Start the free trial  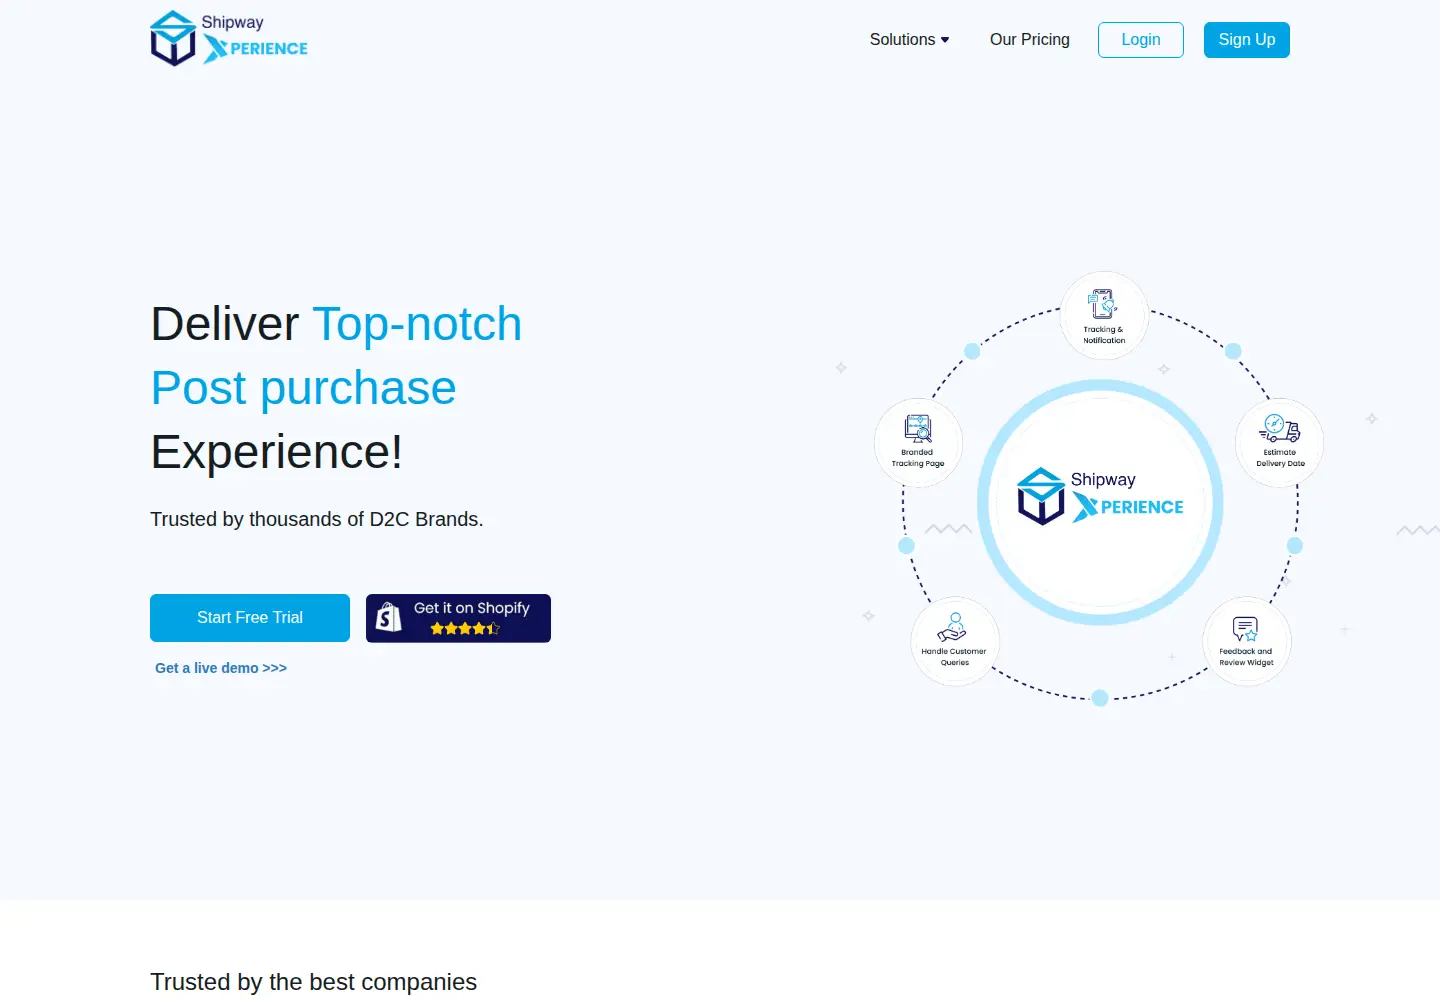tap(250, 618)
